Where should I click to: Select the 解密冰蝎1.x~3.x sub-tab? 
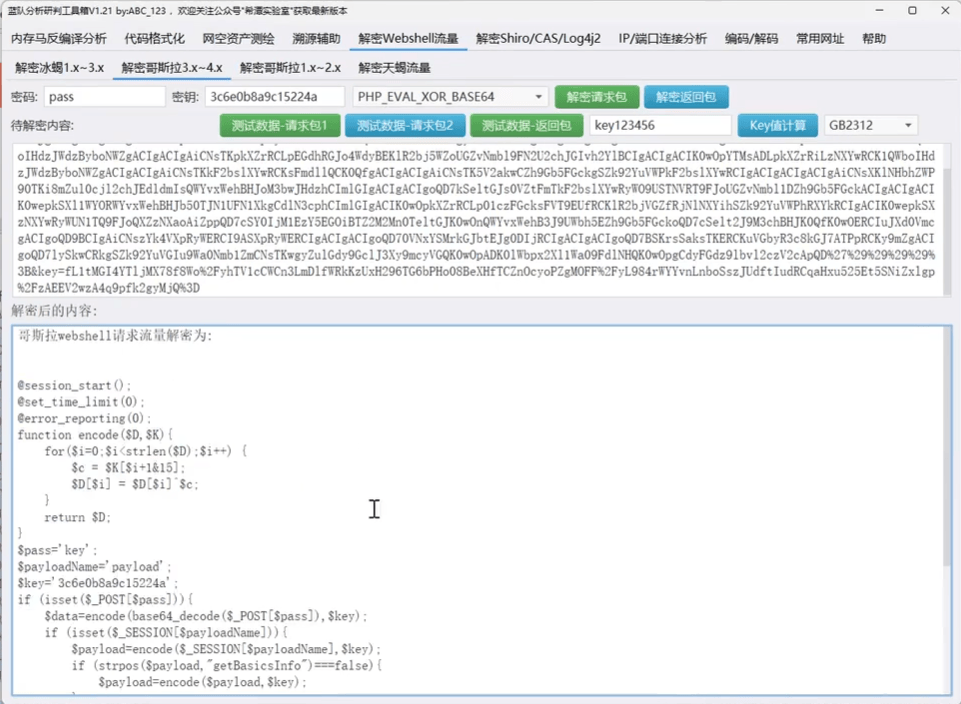pyautogui.click(x=59, y=67)
